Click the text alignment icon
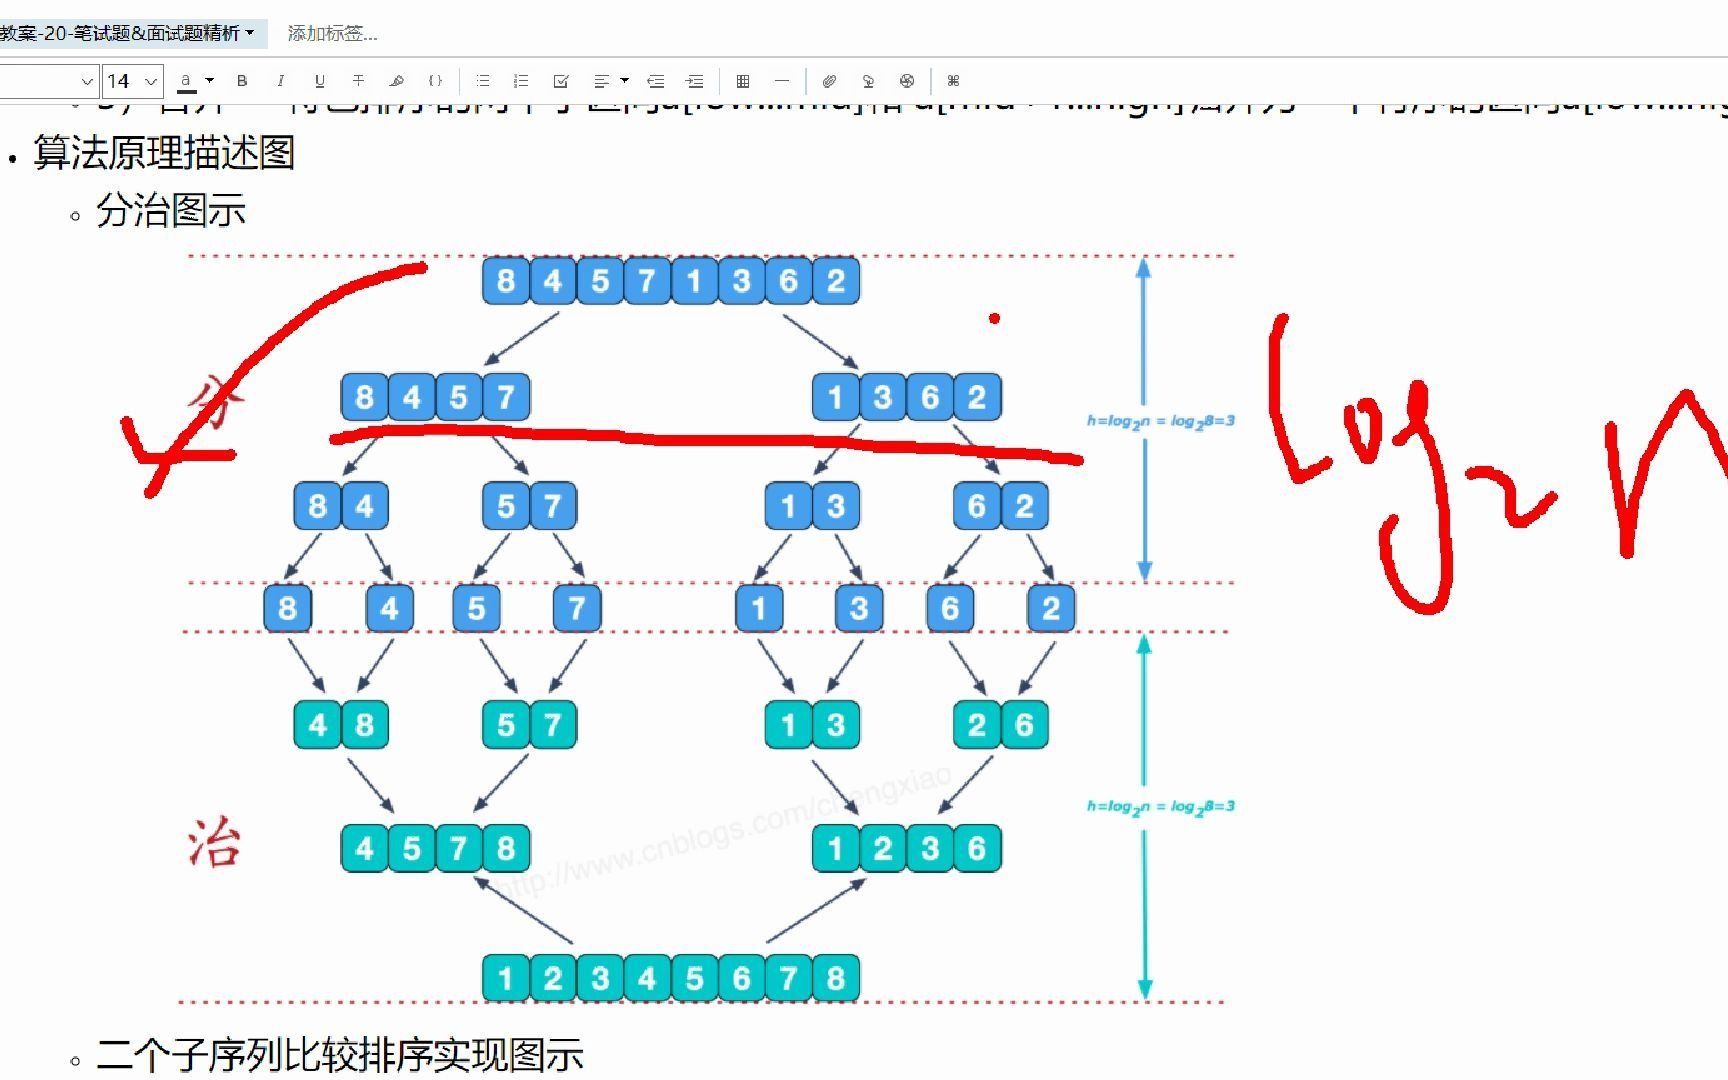Screen dimensions: 1728x1080 (x=601, y=81)
